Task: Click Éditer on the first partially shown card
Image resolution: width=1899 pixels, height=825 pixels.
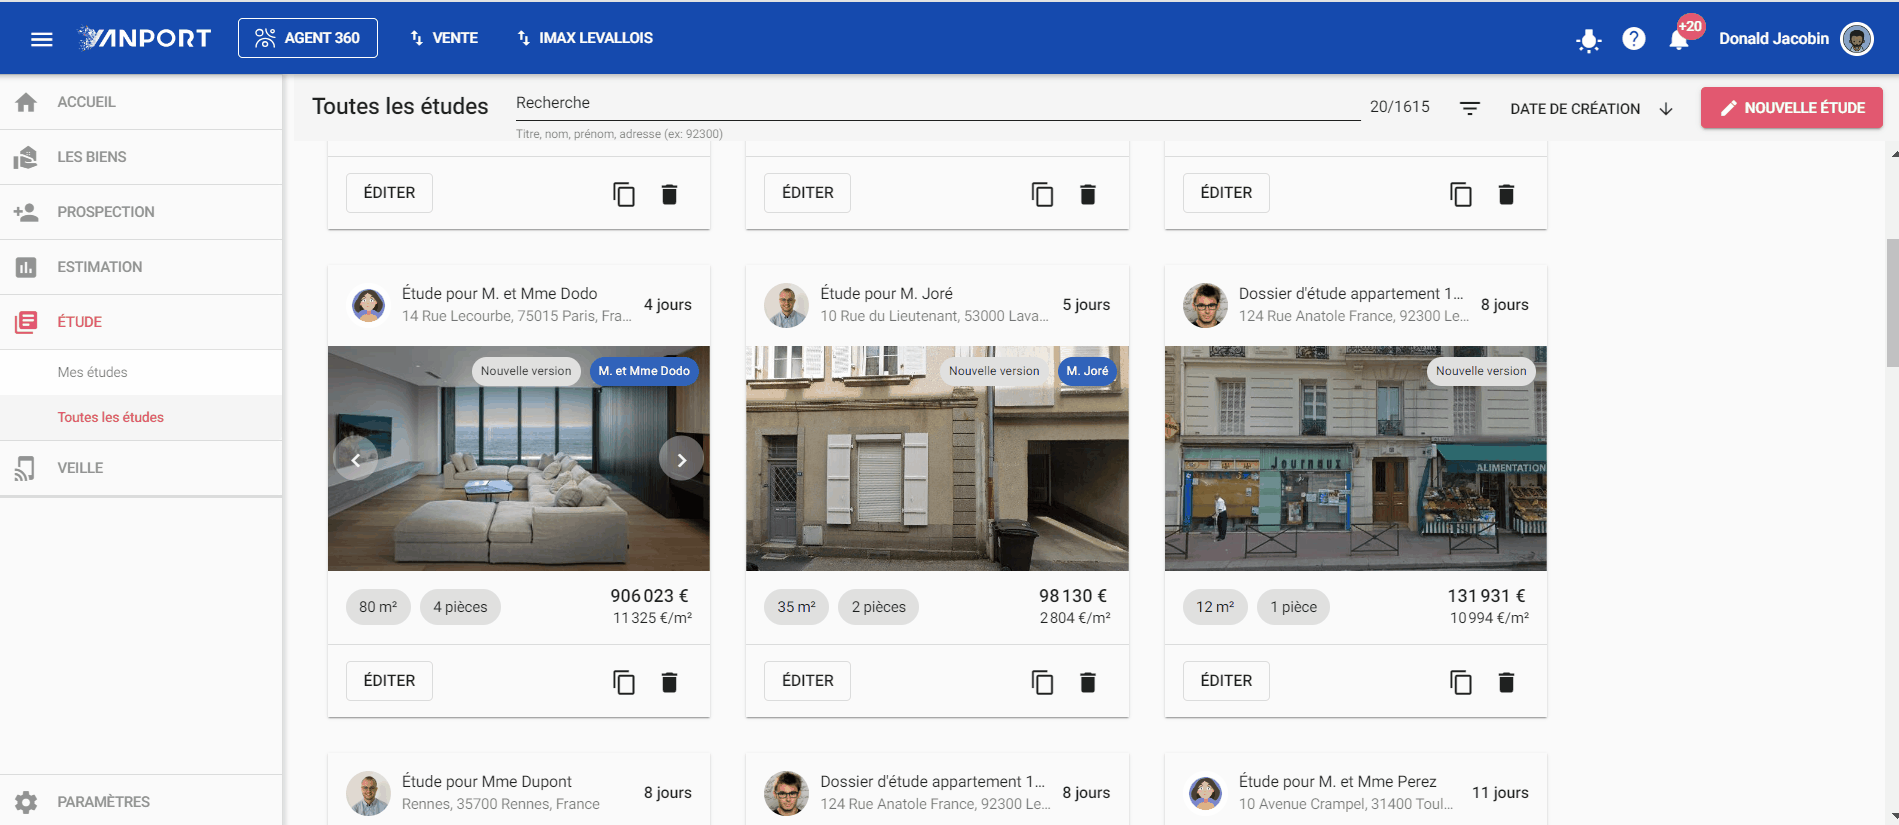Action: point(389,193)
